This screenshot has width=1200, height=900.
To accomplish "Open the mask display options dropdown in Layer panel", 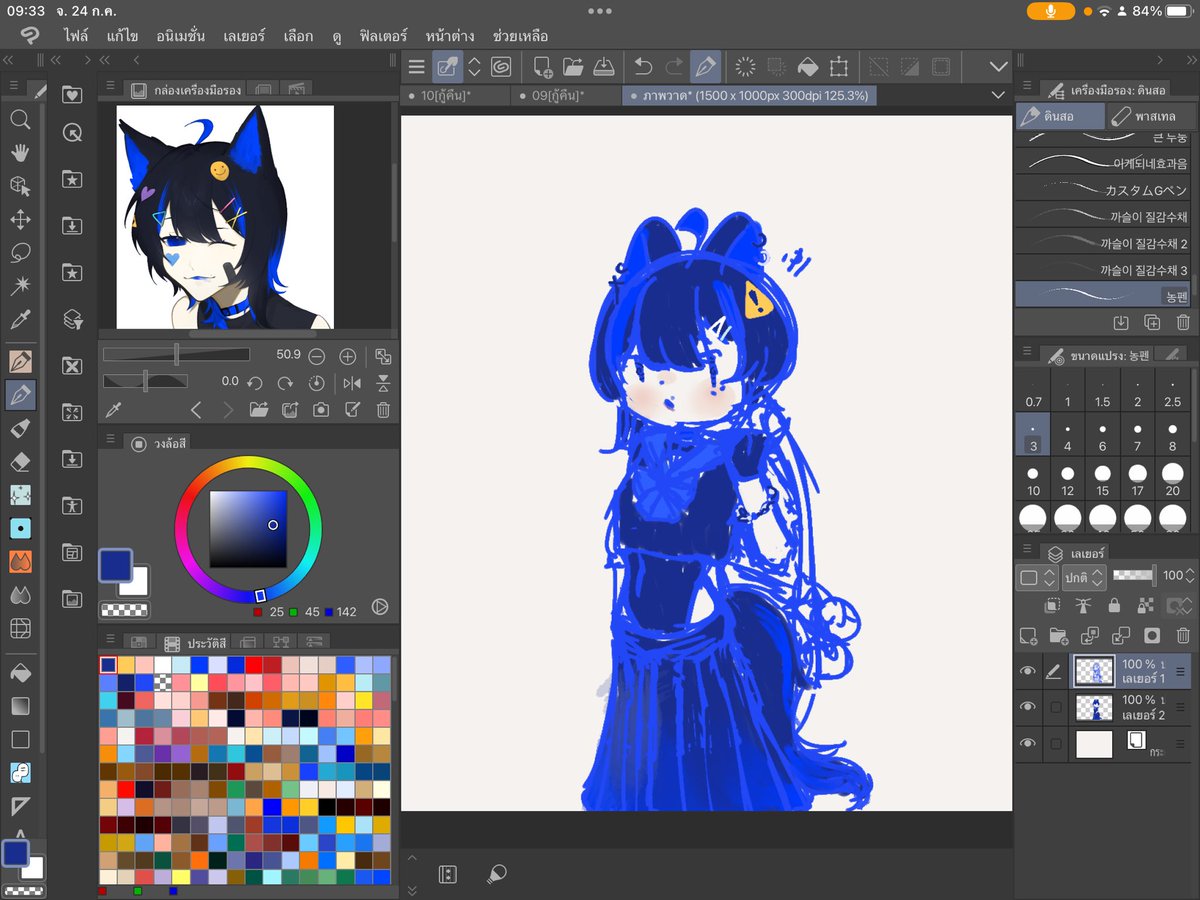I will pyautogui.click(x=1179, y=606).
